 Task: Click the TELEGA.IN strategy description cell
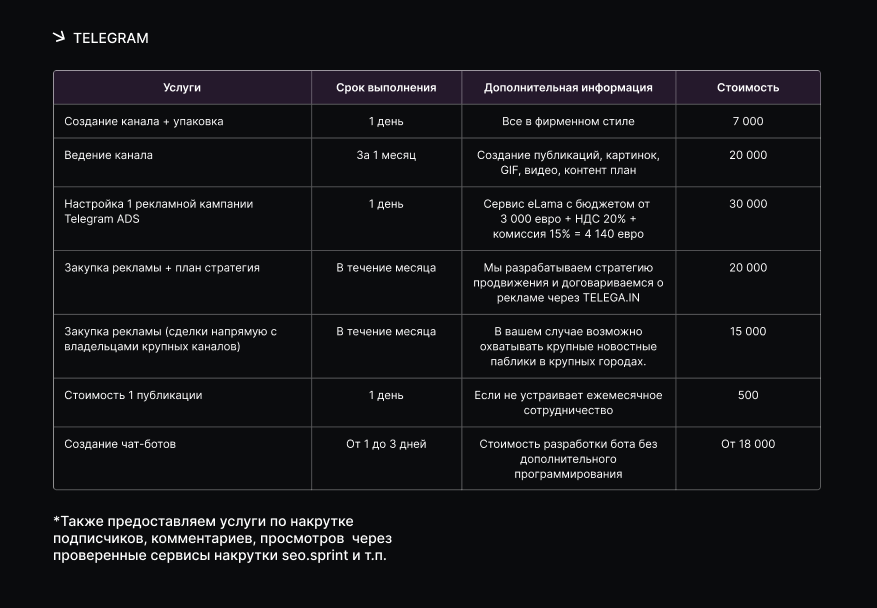(568, 282)
